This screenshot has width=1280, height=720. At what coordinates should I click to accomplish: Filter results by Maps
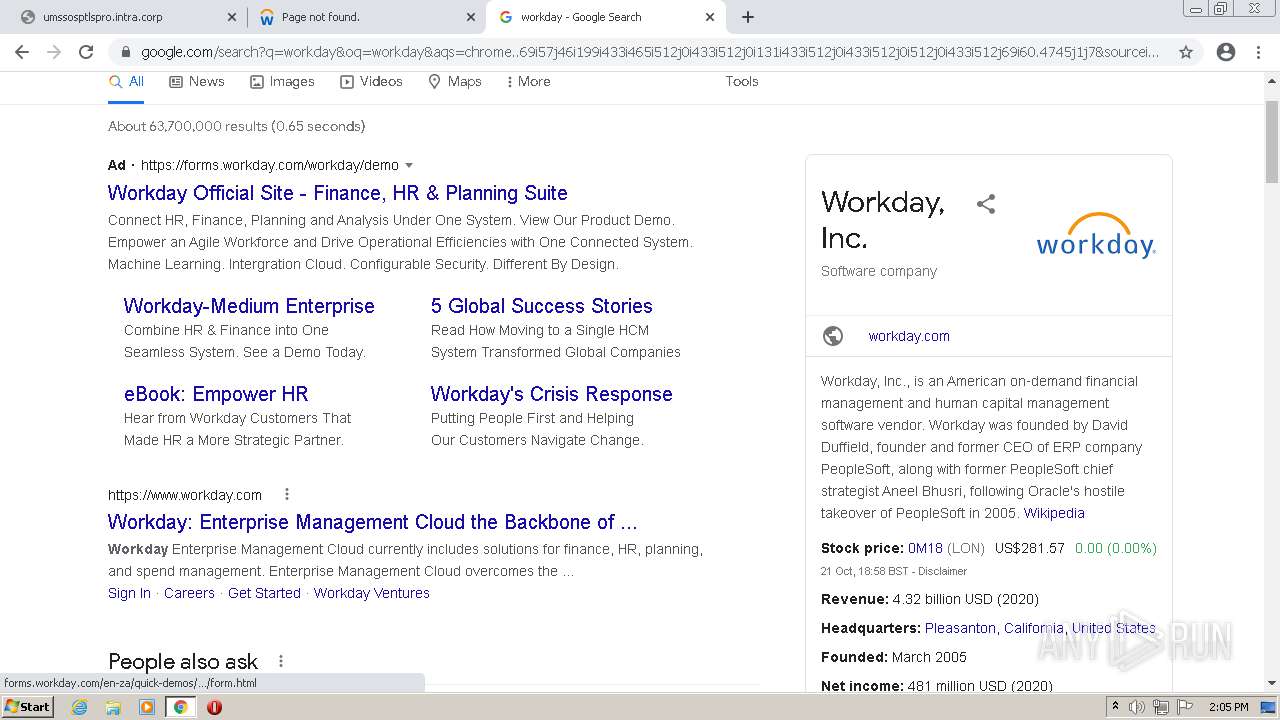(455, 82)
